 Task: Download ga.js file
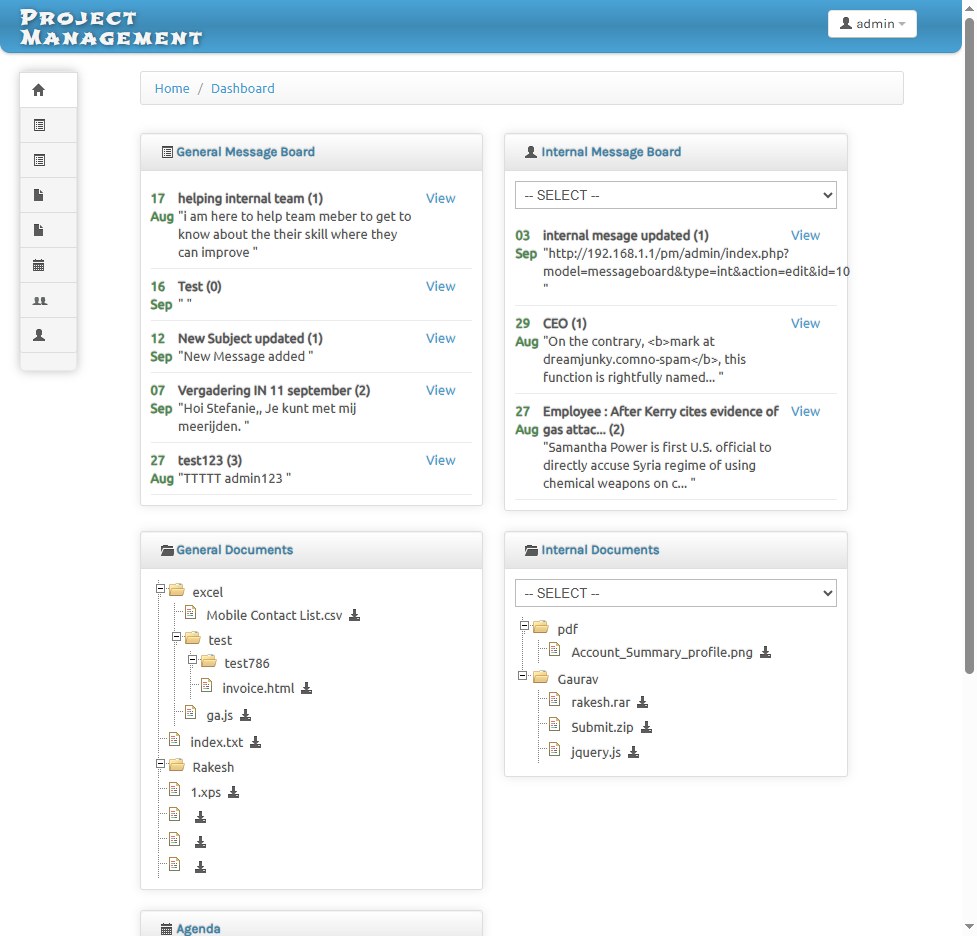tap(245, 715)
